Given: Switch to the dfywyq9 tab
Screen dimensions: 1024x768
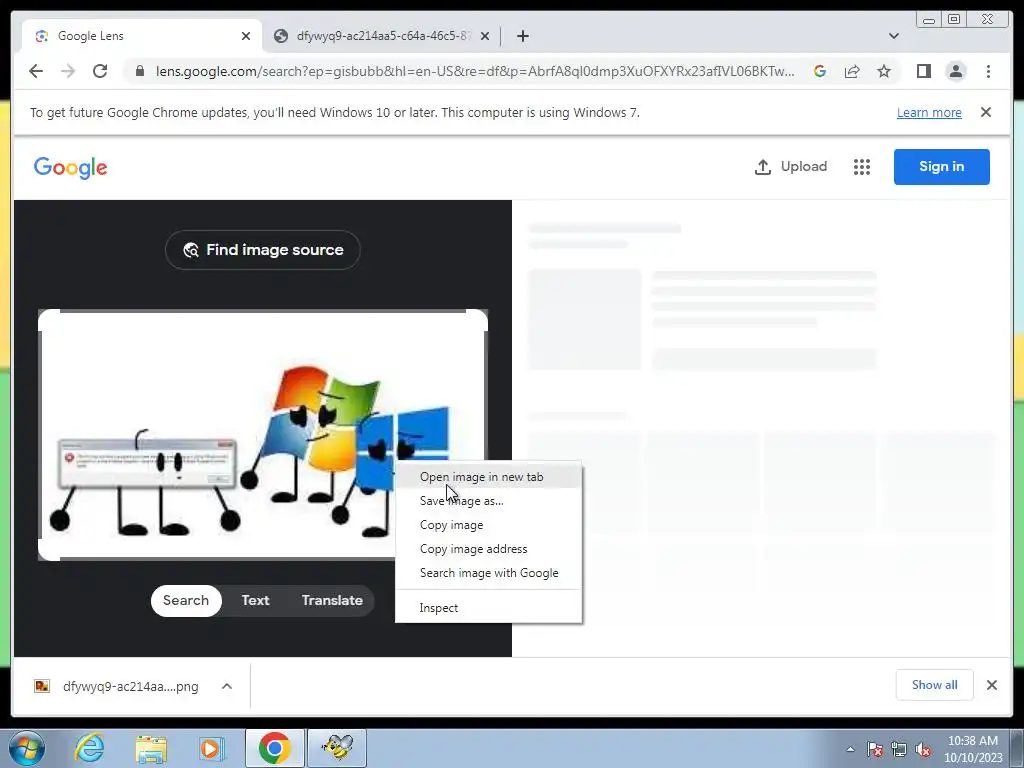Looking at the screenshot, I should 382,36.
